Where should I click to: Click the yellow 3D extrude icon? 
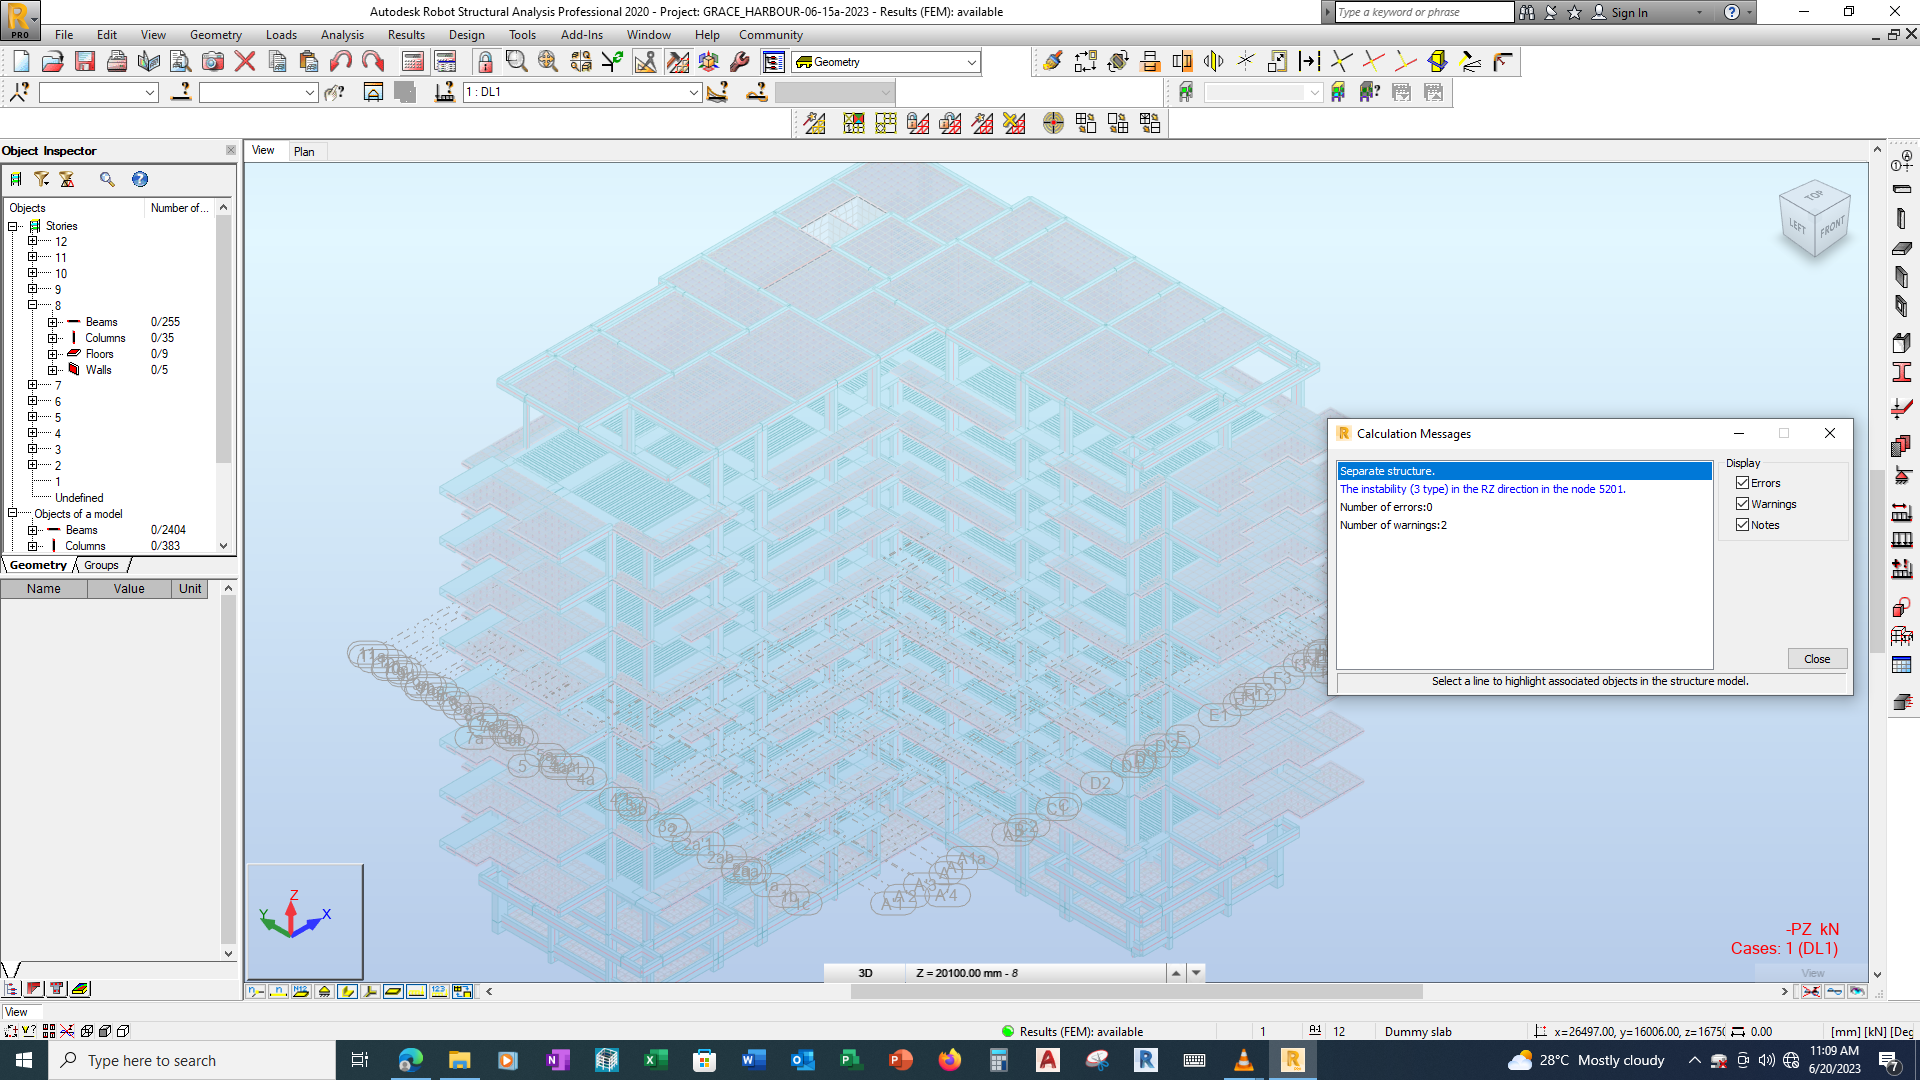pos(1438,62)
